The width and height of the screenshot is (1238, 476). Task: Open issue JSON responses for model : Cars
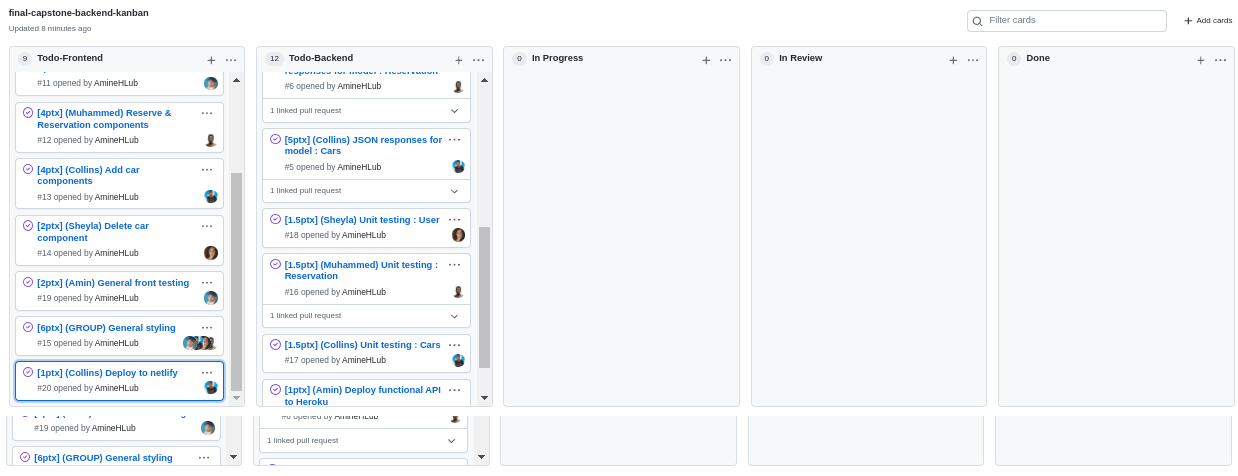click(363, 146)
